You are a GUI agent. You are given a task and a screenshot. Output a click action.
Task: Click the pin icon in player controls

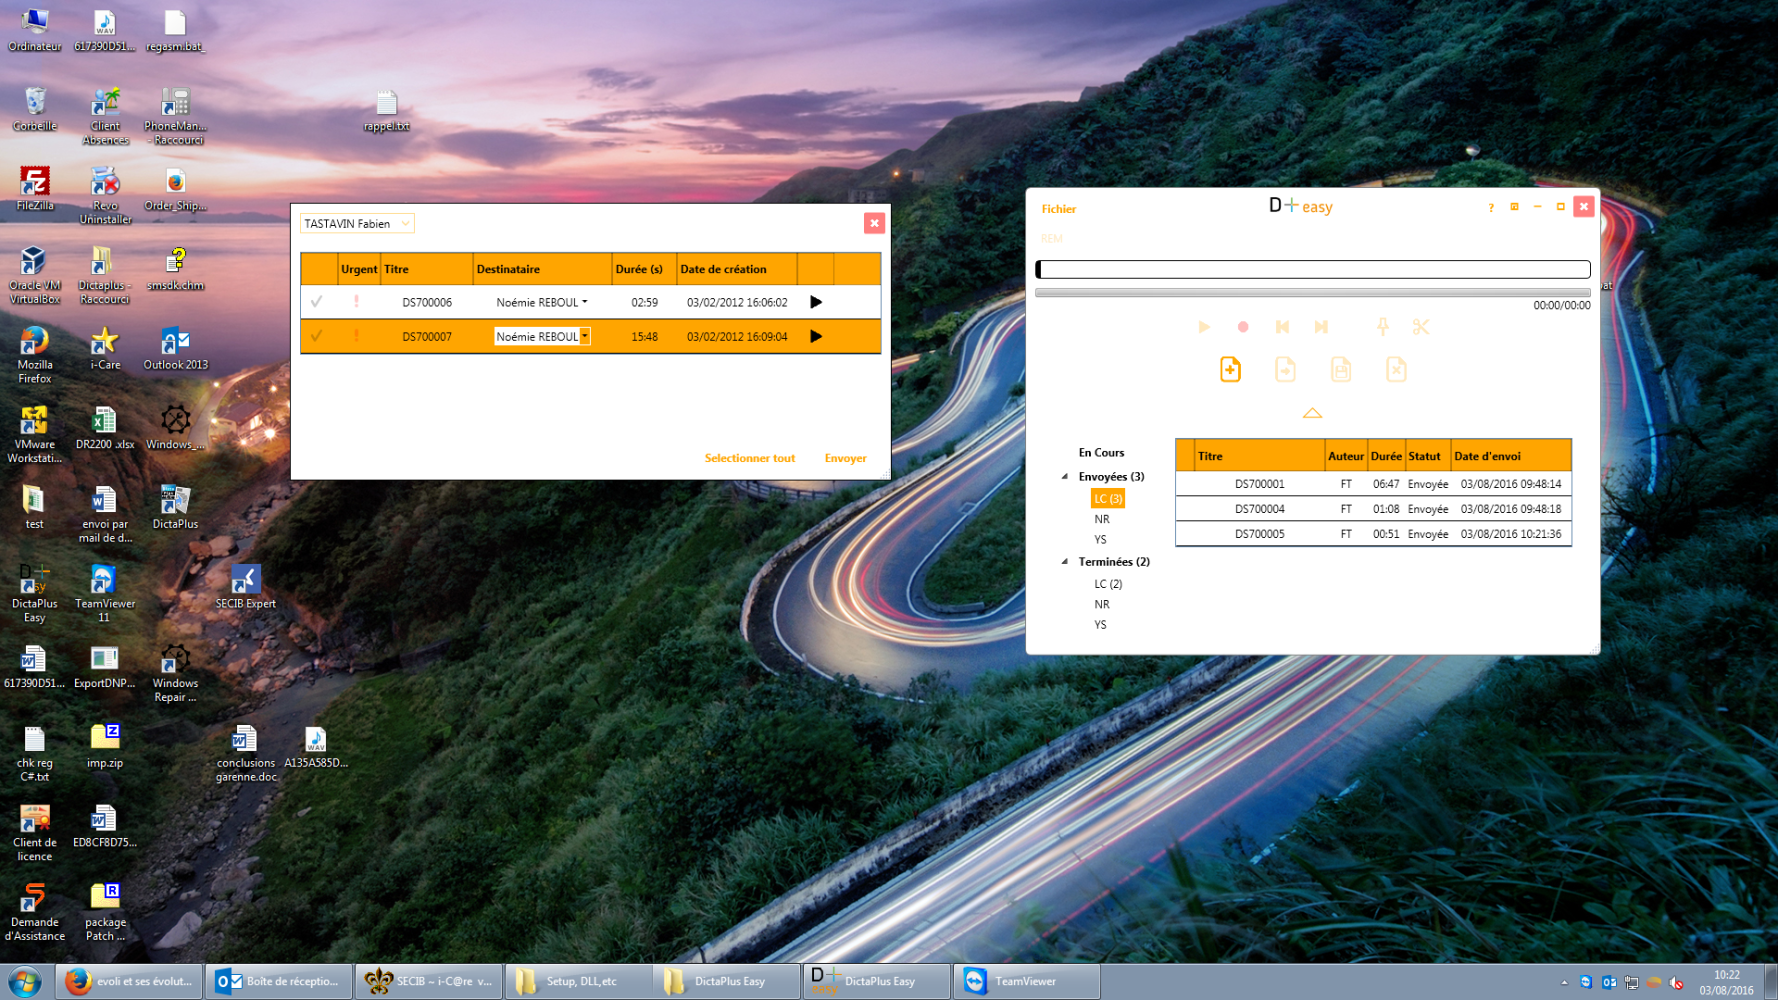[x=1382, y=327]
